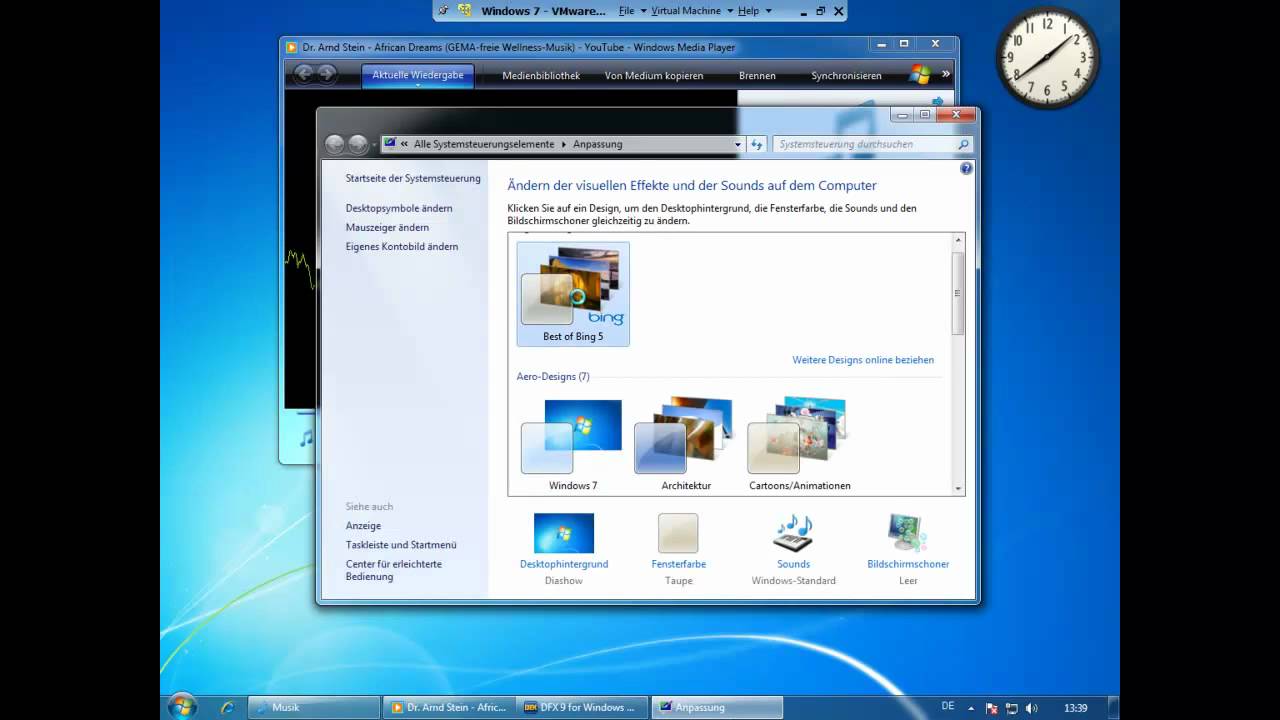Open the Sounds settings icon
The height and width of the screenshot is (720, 1280).
pyautogui.click(x=793, y=533)
